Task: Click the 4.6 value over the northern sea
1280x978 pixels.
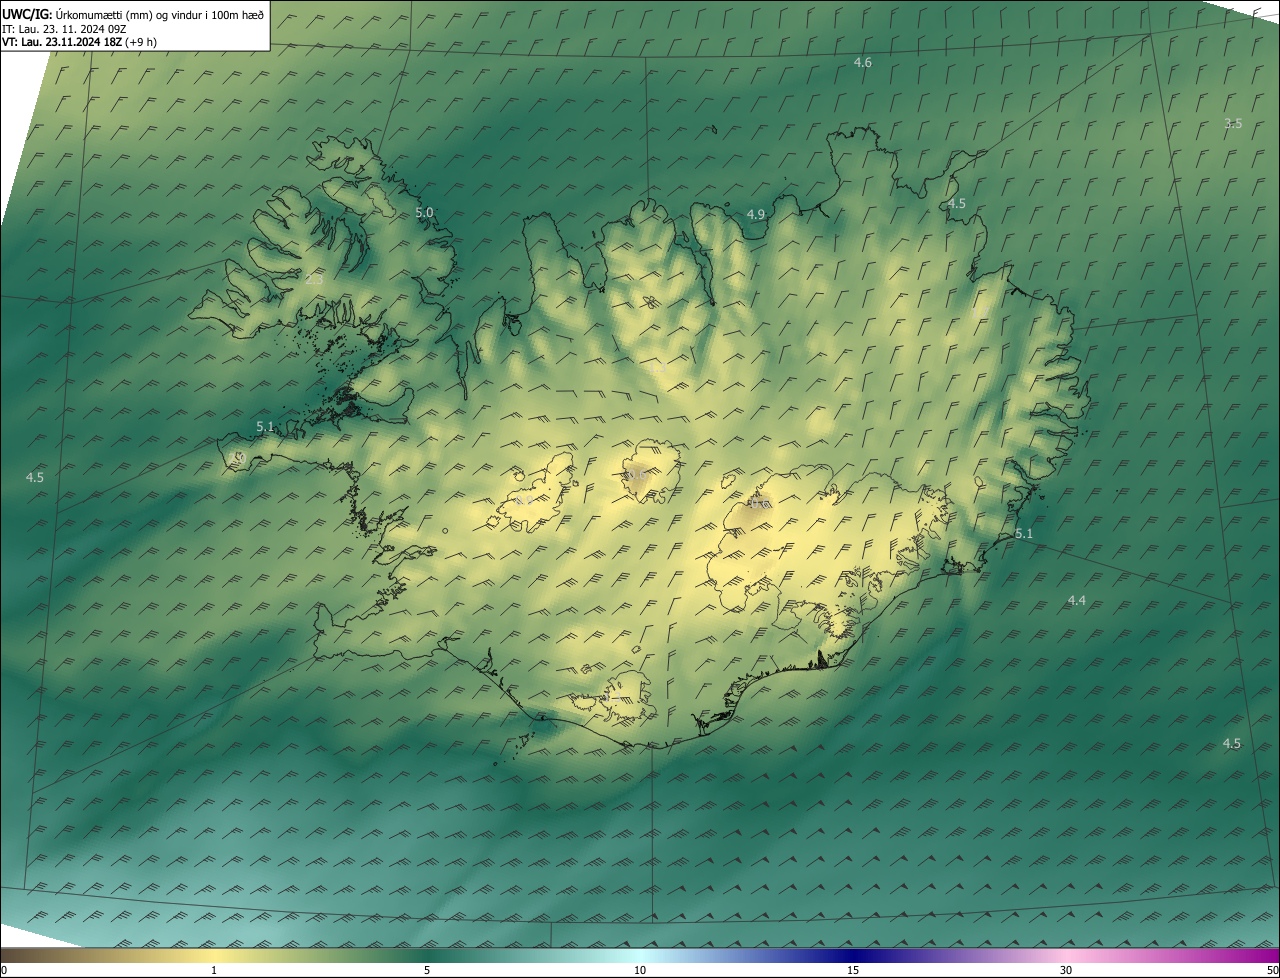Action: click(x=862, y=63)
